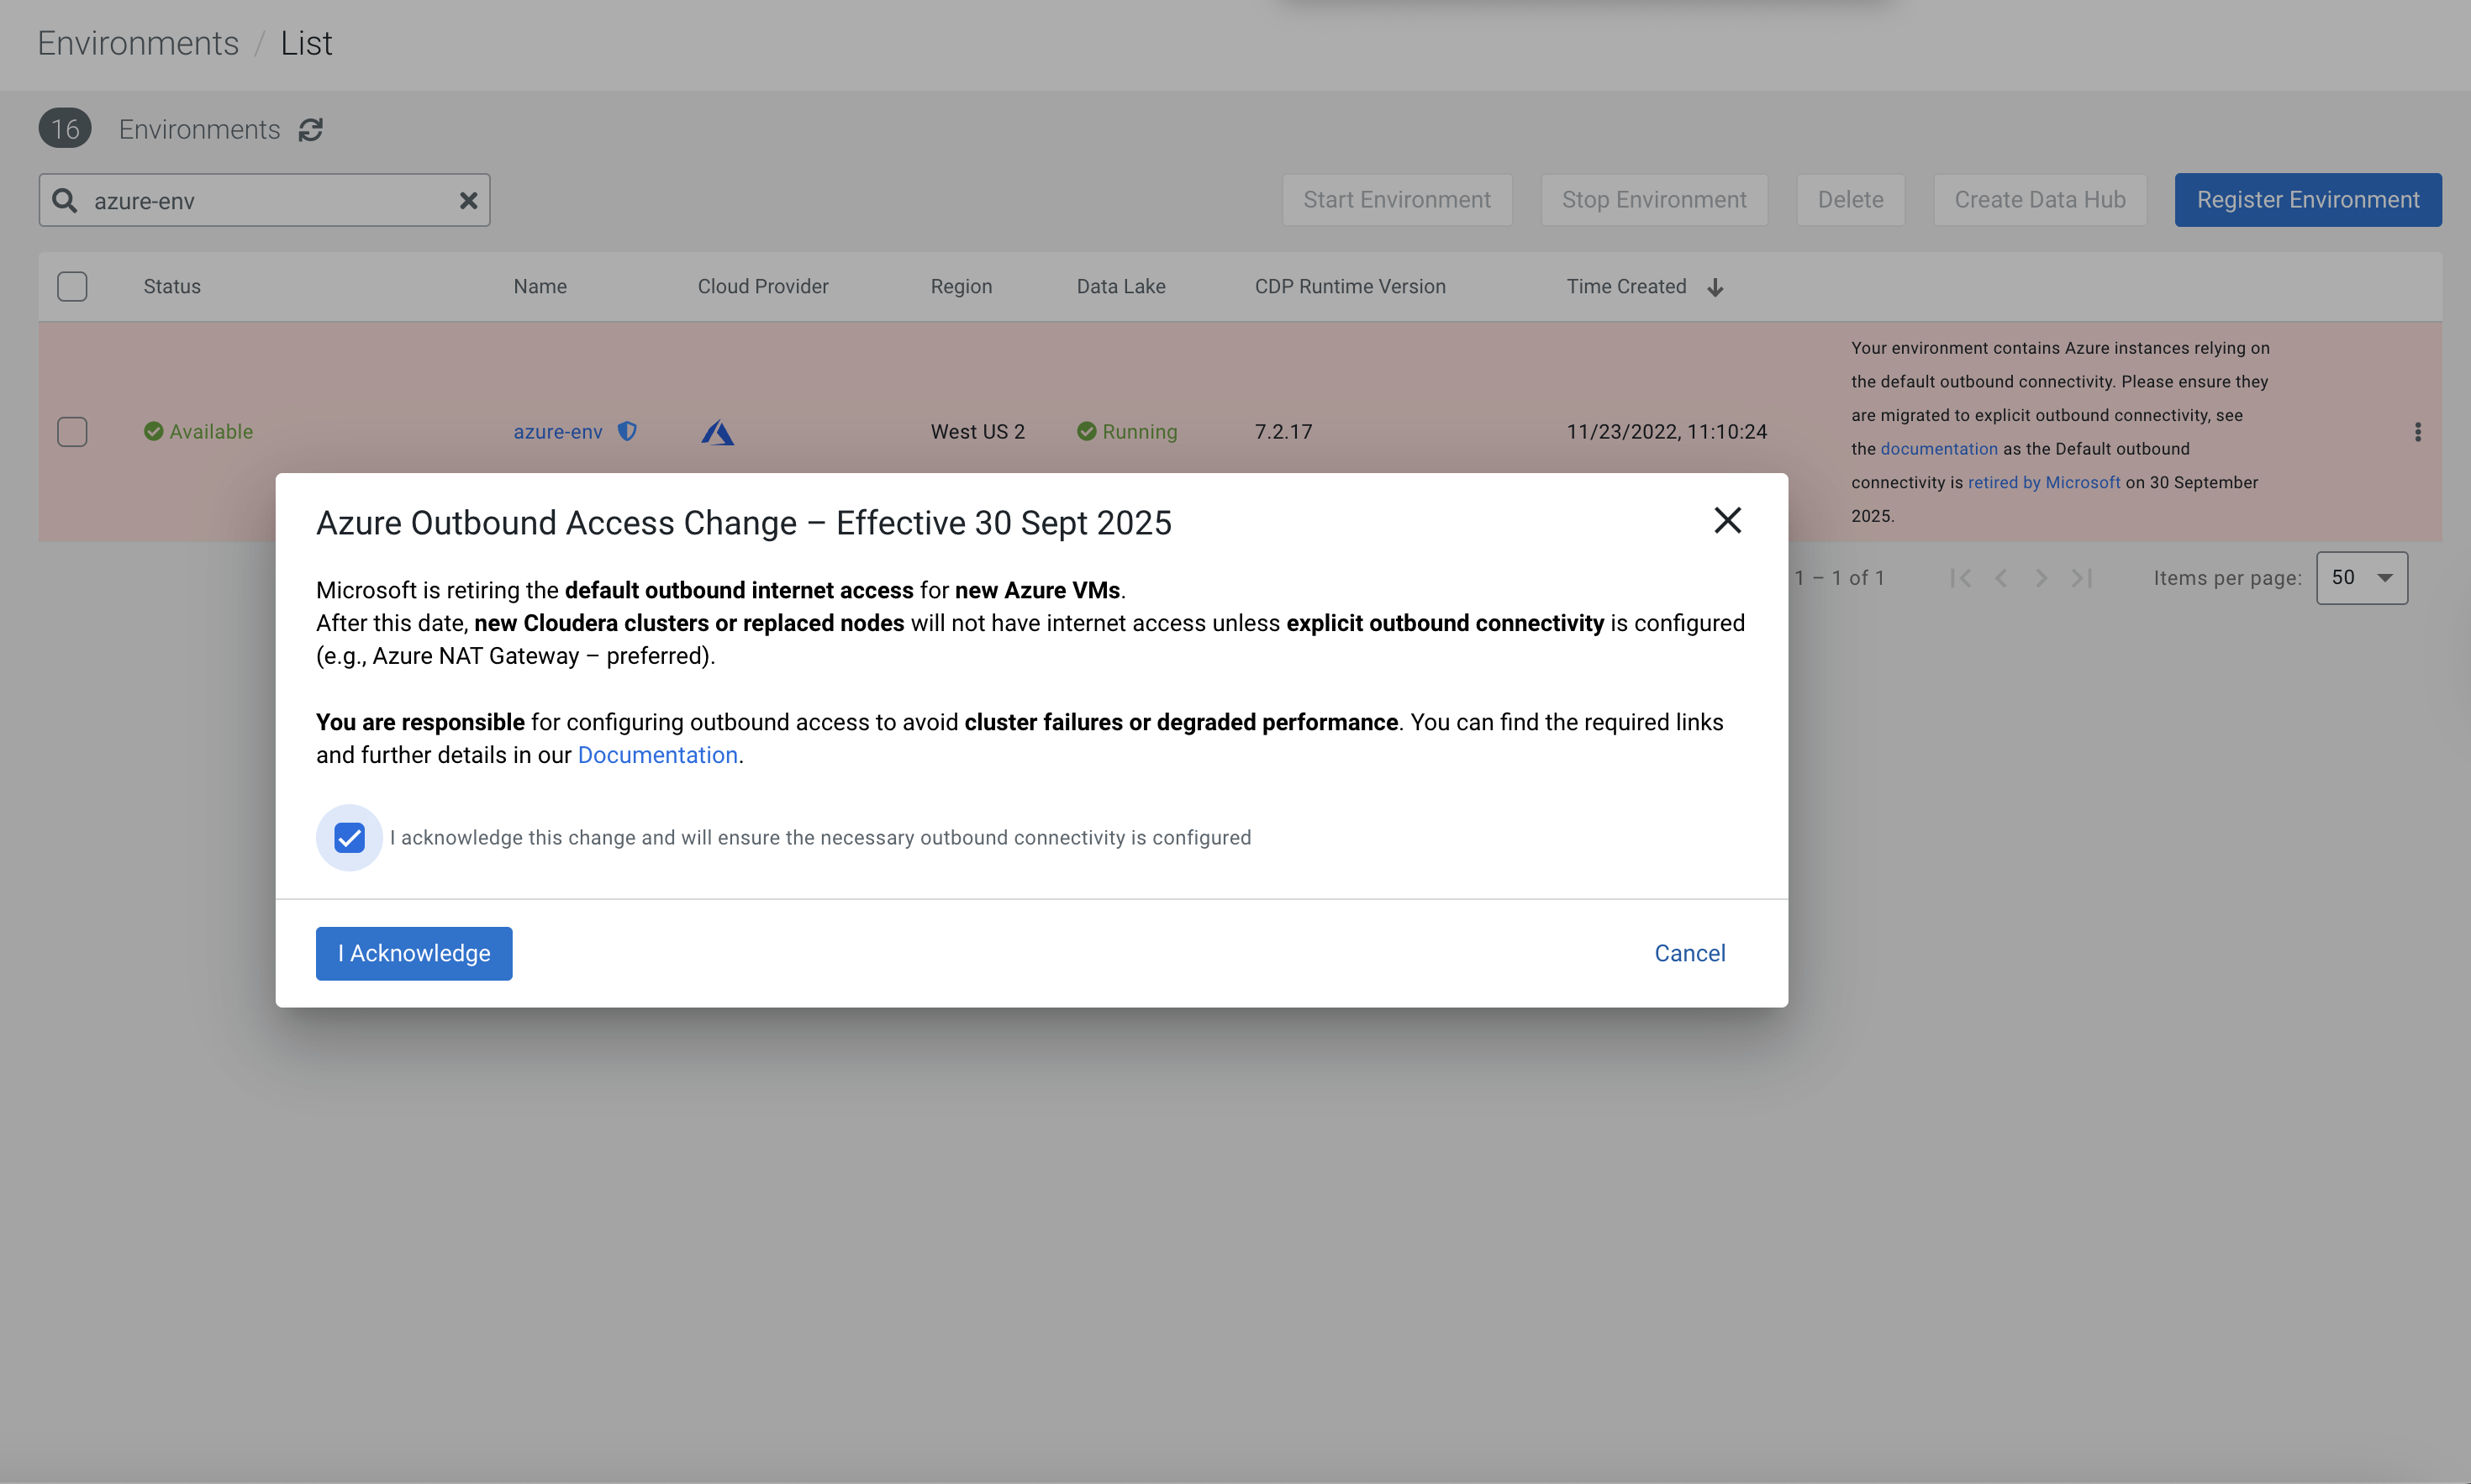Click the Start Environment button

[1396, 200]
